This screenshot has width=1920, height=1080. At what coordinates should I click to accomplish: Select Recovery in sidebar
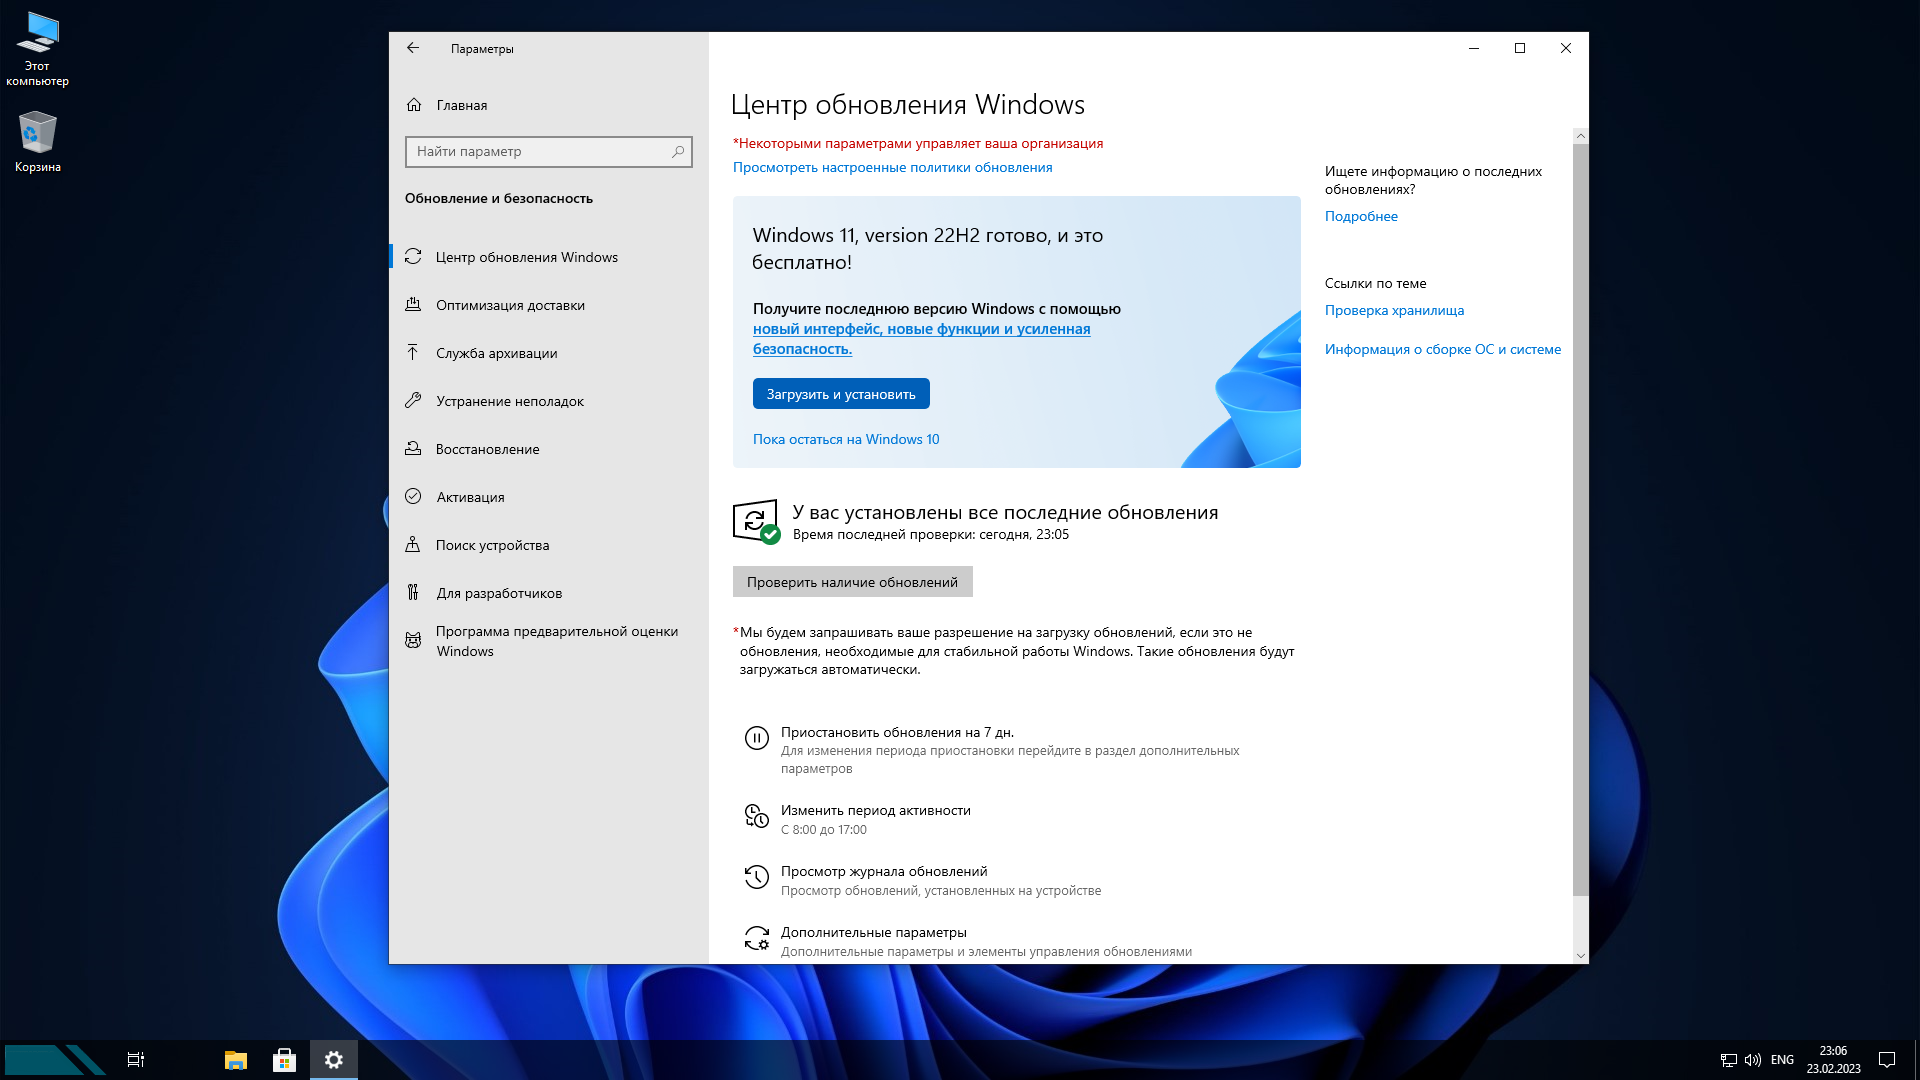tap(487, 449)
